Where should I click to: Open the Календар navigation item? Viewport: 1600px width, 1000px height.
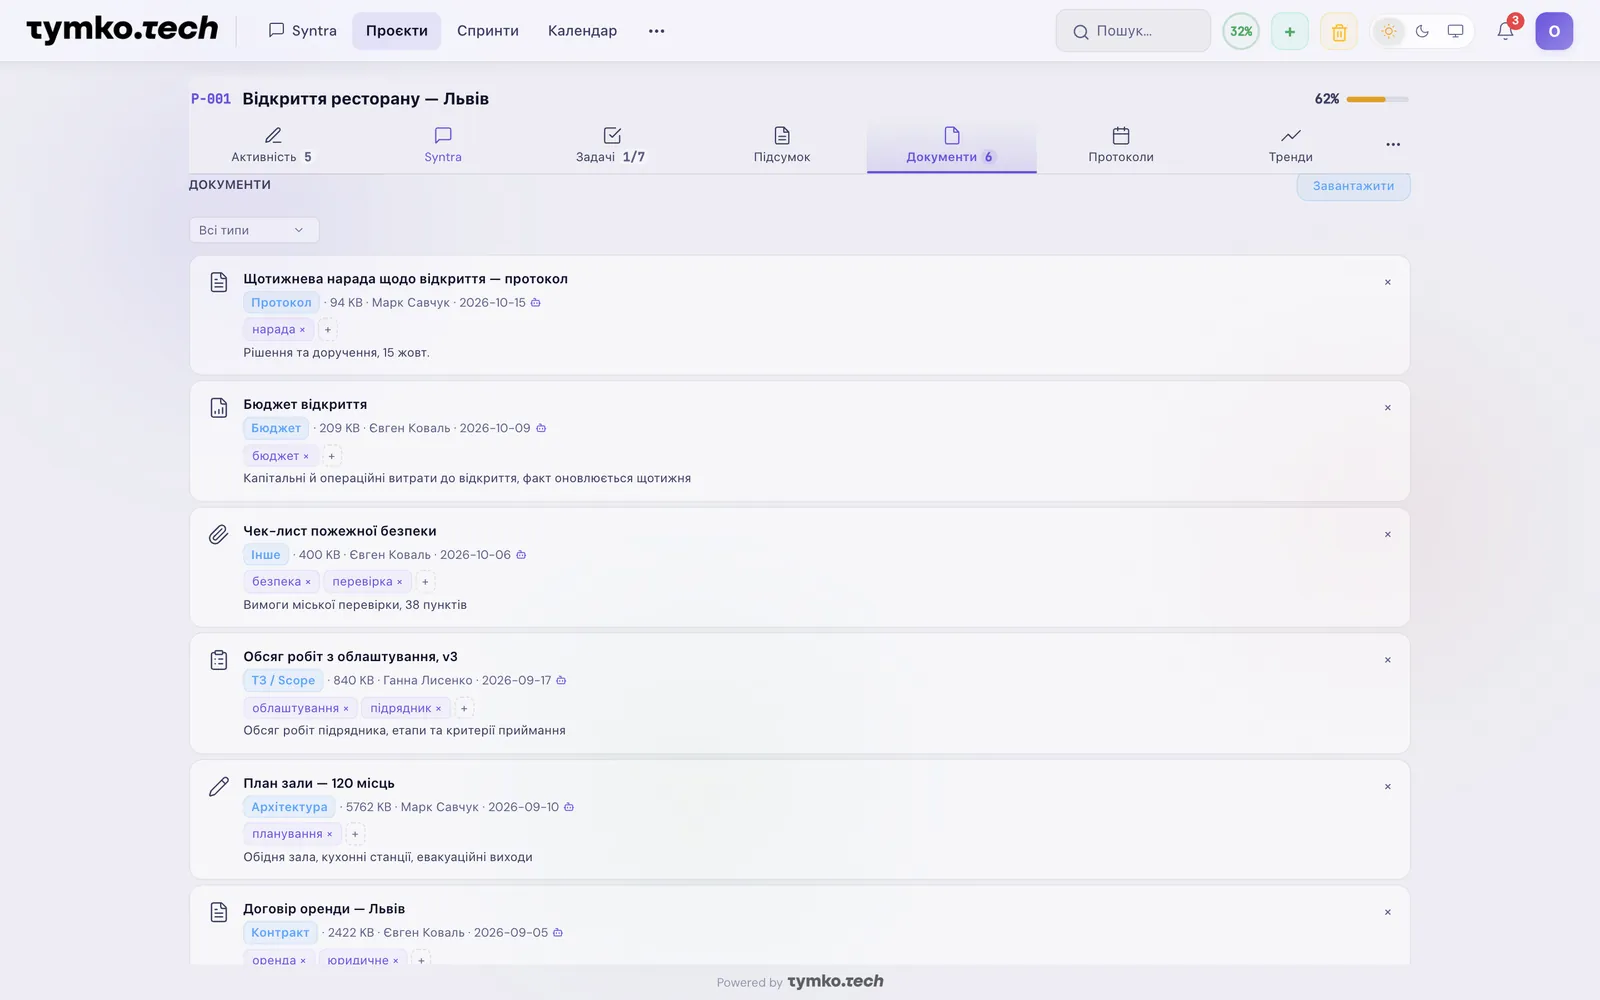582,31
